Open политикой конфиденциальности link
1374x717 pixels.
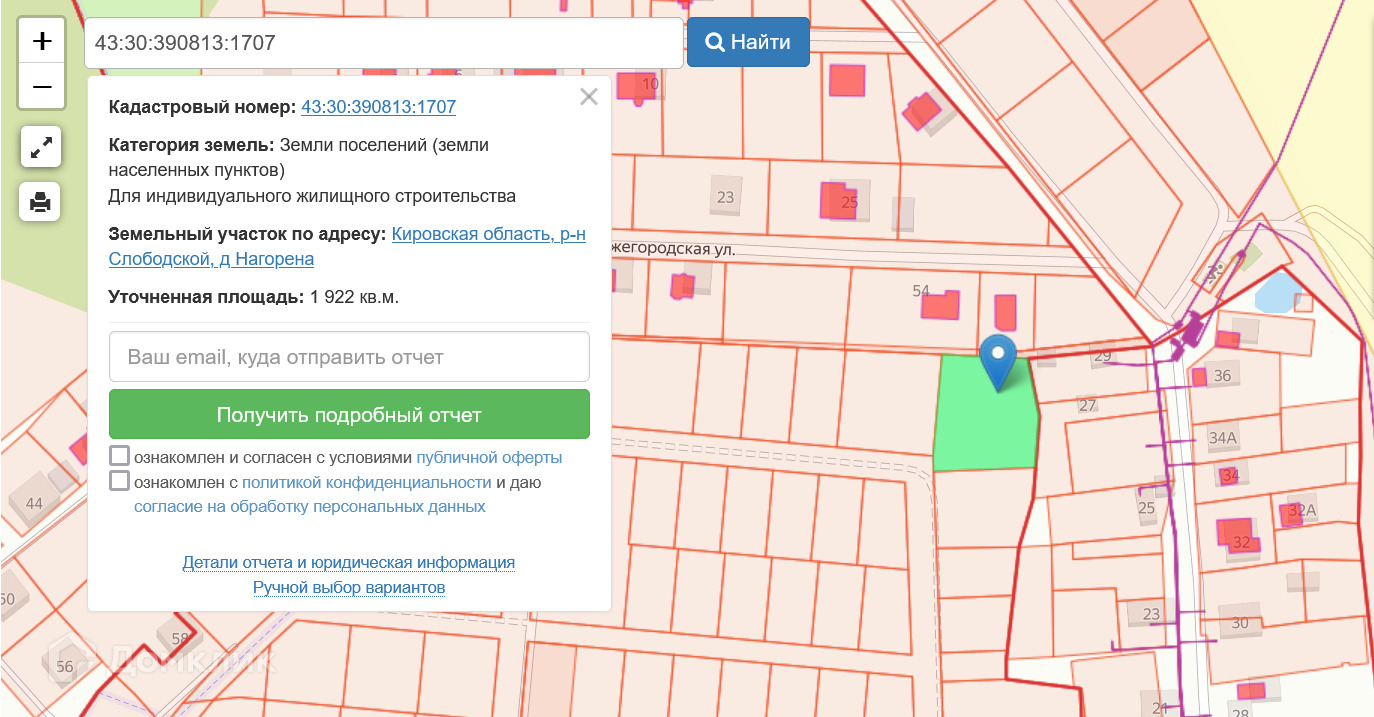click(366, 482)
